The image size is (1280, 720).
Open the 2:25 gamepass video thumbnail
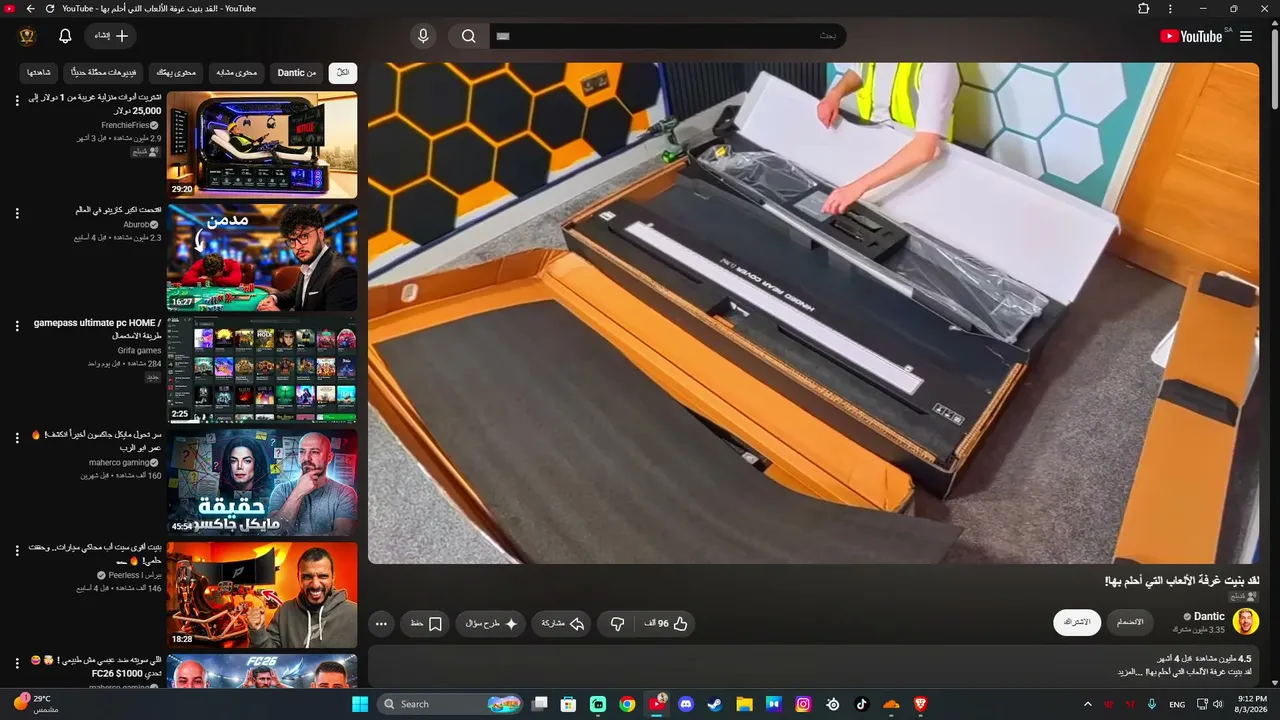(262, 370)
